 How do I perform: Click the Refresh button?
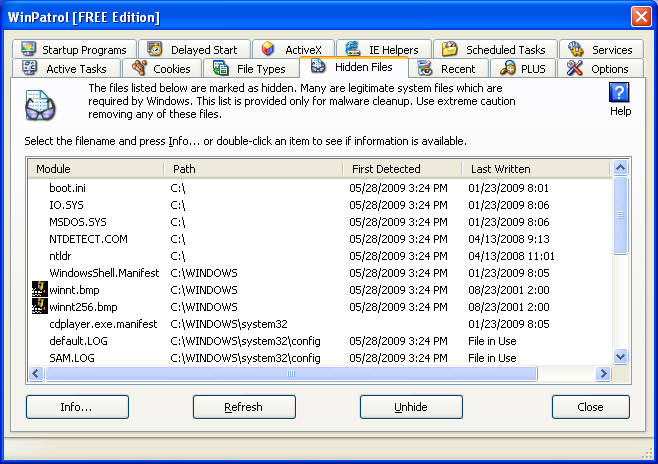(244, 407)
